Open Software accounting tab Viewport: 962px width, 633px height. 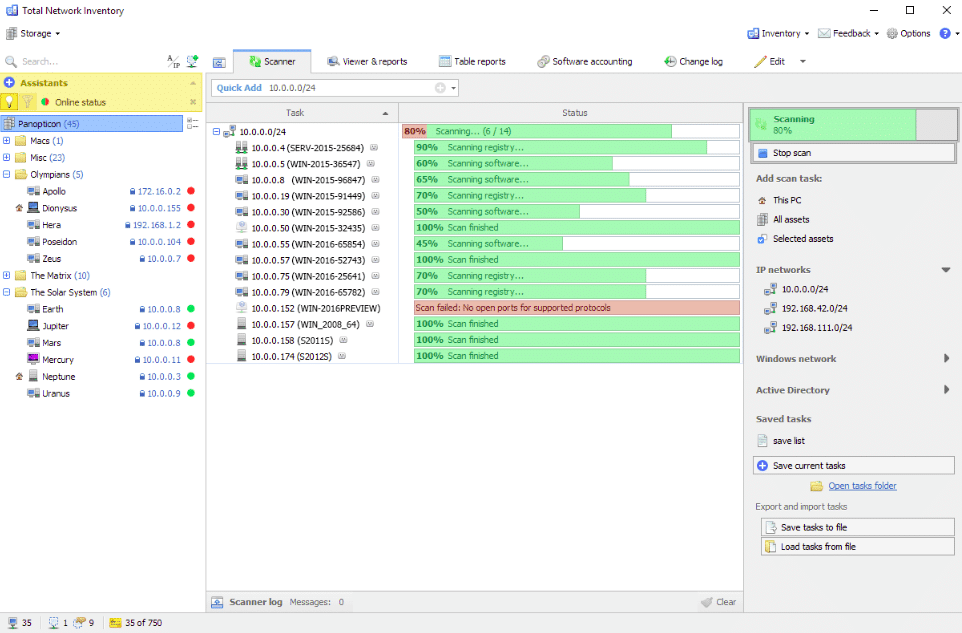[585, 61]
